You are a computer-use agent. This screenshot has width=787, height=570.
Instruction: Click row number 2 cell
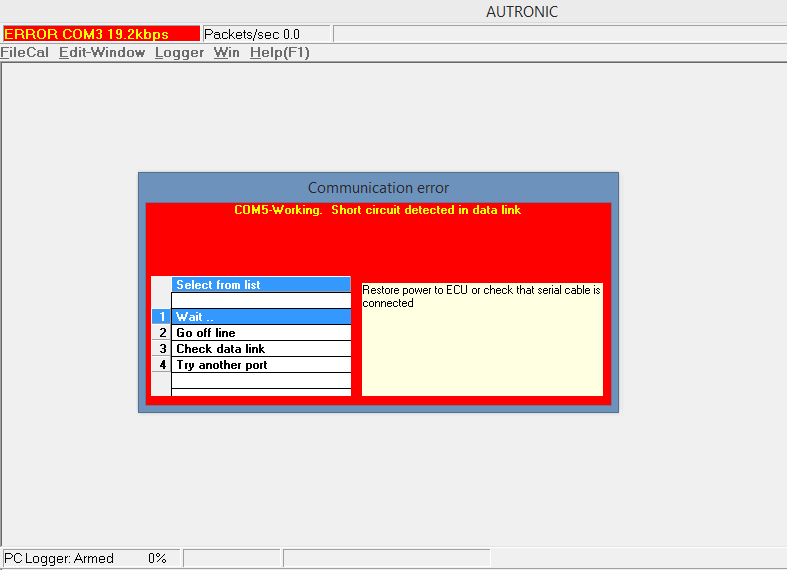pyautogui.click(x=162, y=333)
